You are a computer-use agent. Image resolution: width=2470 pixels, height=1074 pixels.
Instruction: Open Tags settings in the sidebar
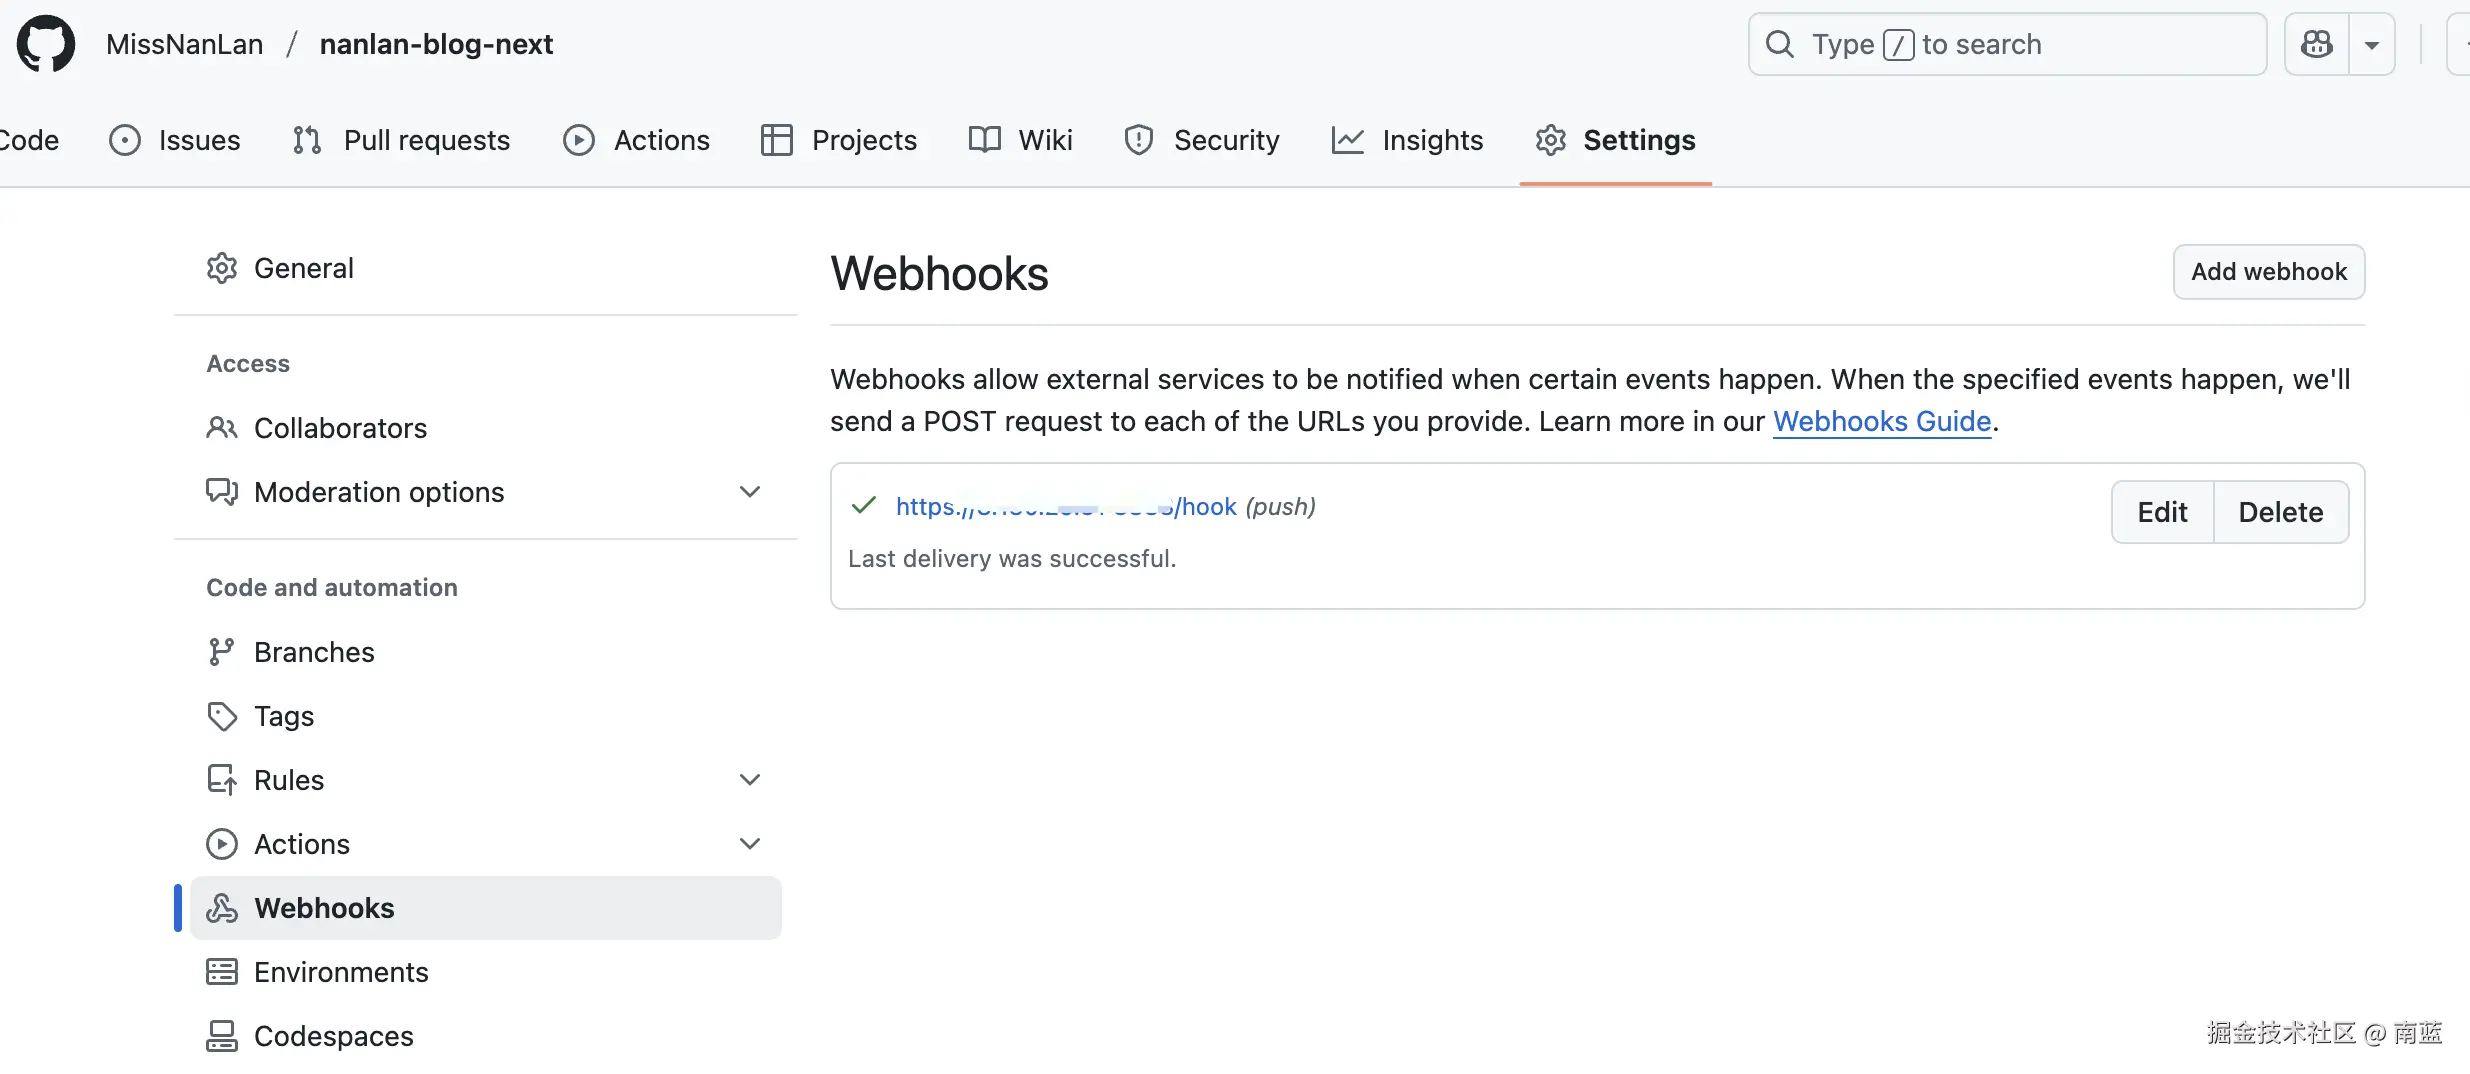pos(284,716)
